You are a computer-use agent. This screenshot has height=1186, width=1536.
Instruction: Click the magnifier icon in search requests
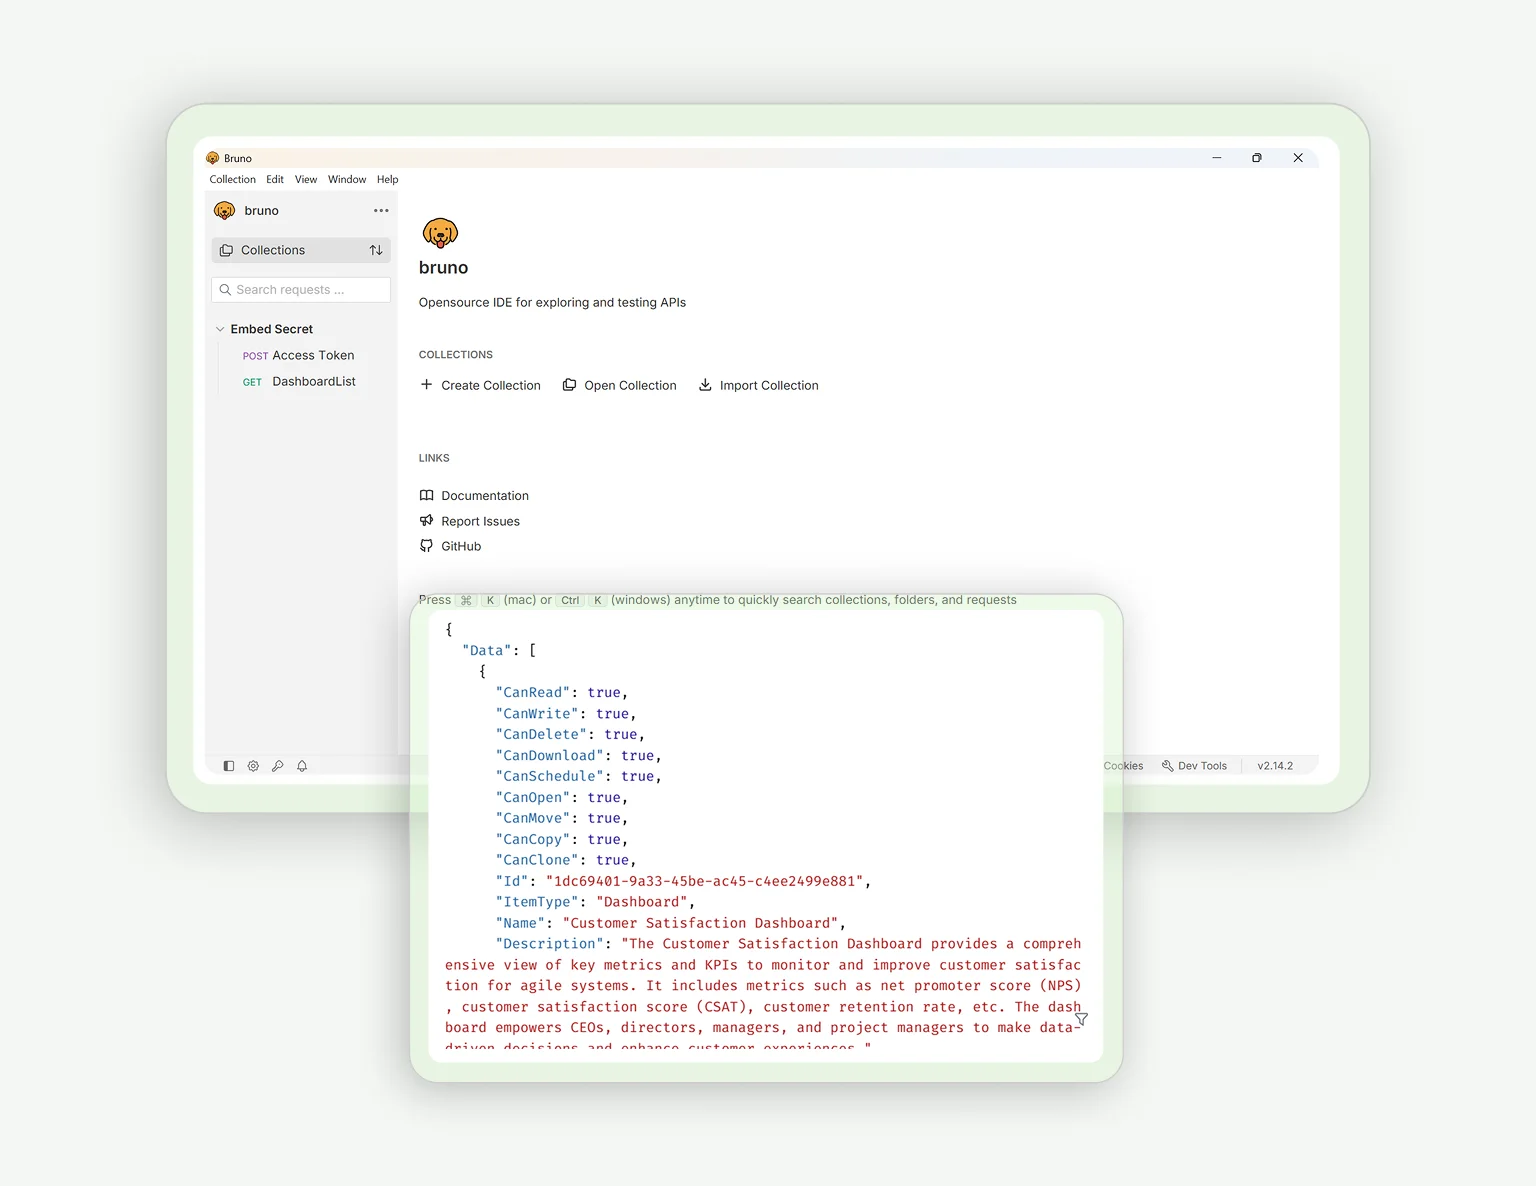pos(225,290)
